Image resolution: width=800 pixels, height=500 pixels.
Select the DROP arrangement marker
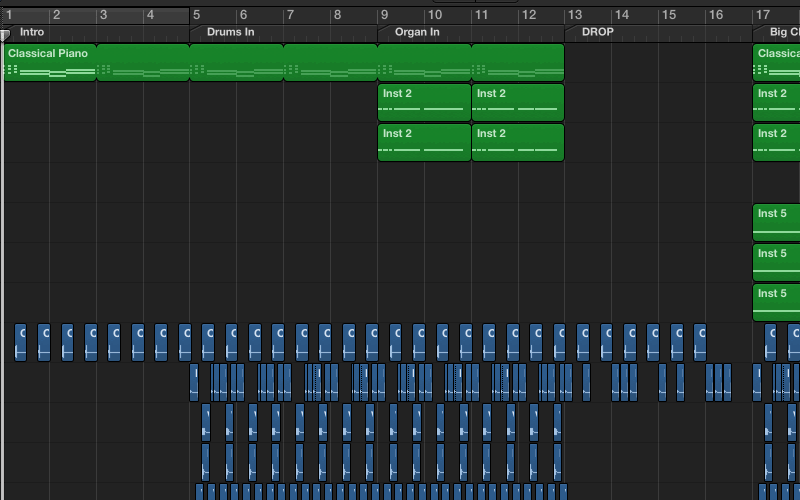[658, 32]
